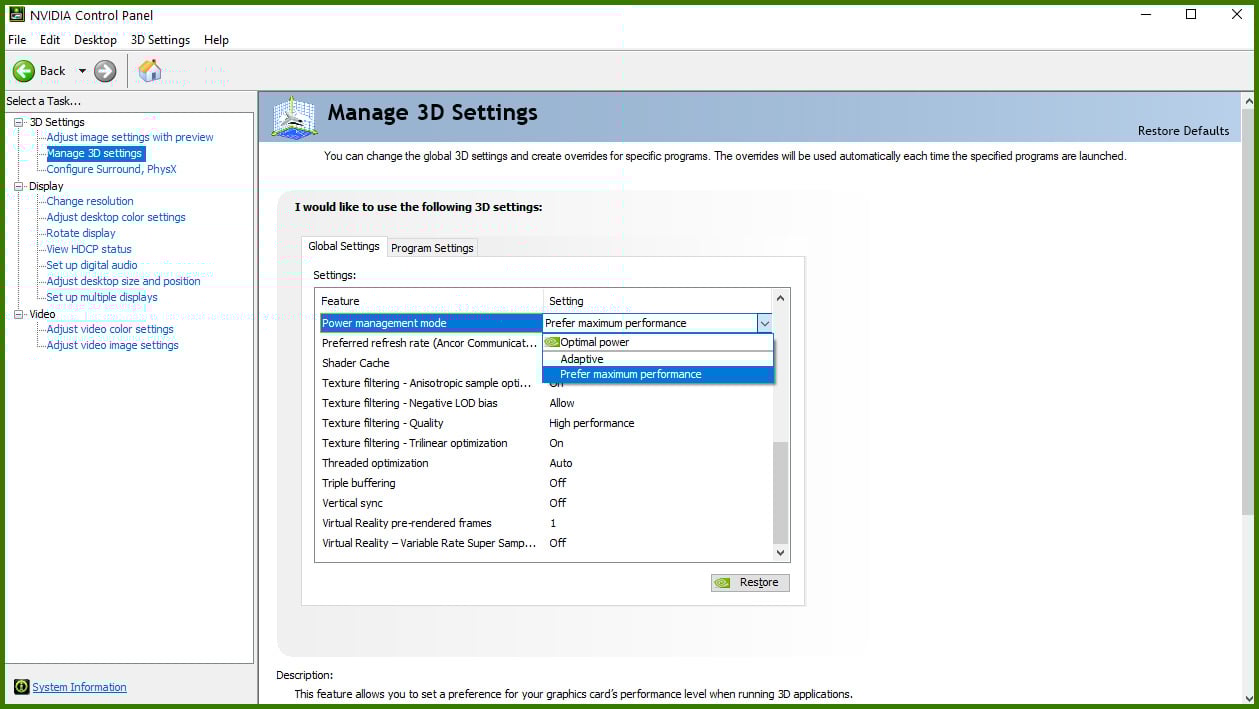
Task: Choose Optimal power from the dropdown list
Action: click(x=658, y=342)
